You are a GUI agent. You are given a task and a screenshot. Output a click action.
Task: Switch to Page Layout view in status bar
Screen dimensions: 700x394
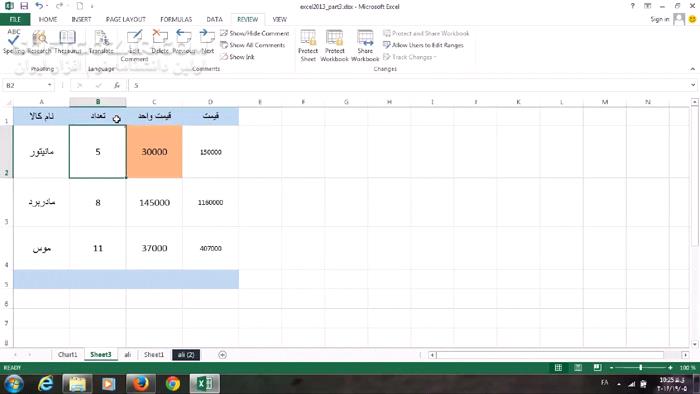[578, 368]
